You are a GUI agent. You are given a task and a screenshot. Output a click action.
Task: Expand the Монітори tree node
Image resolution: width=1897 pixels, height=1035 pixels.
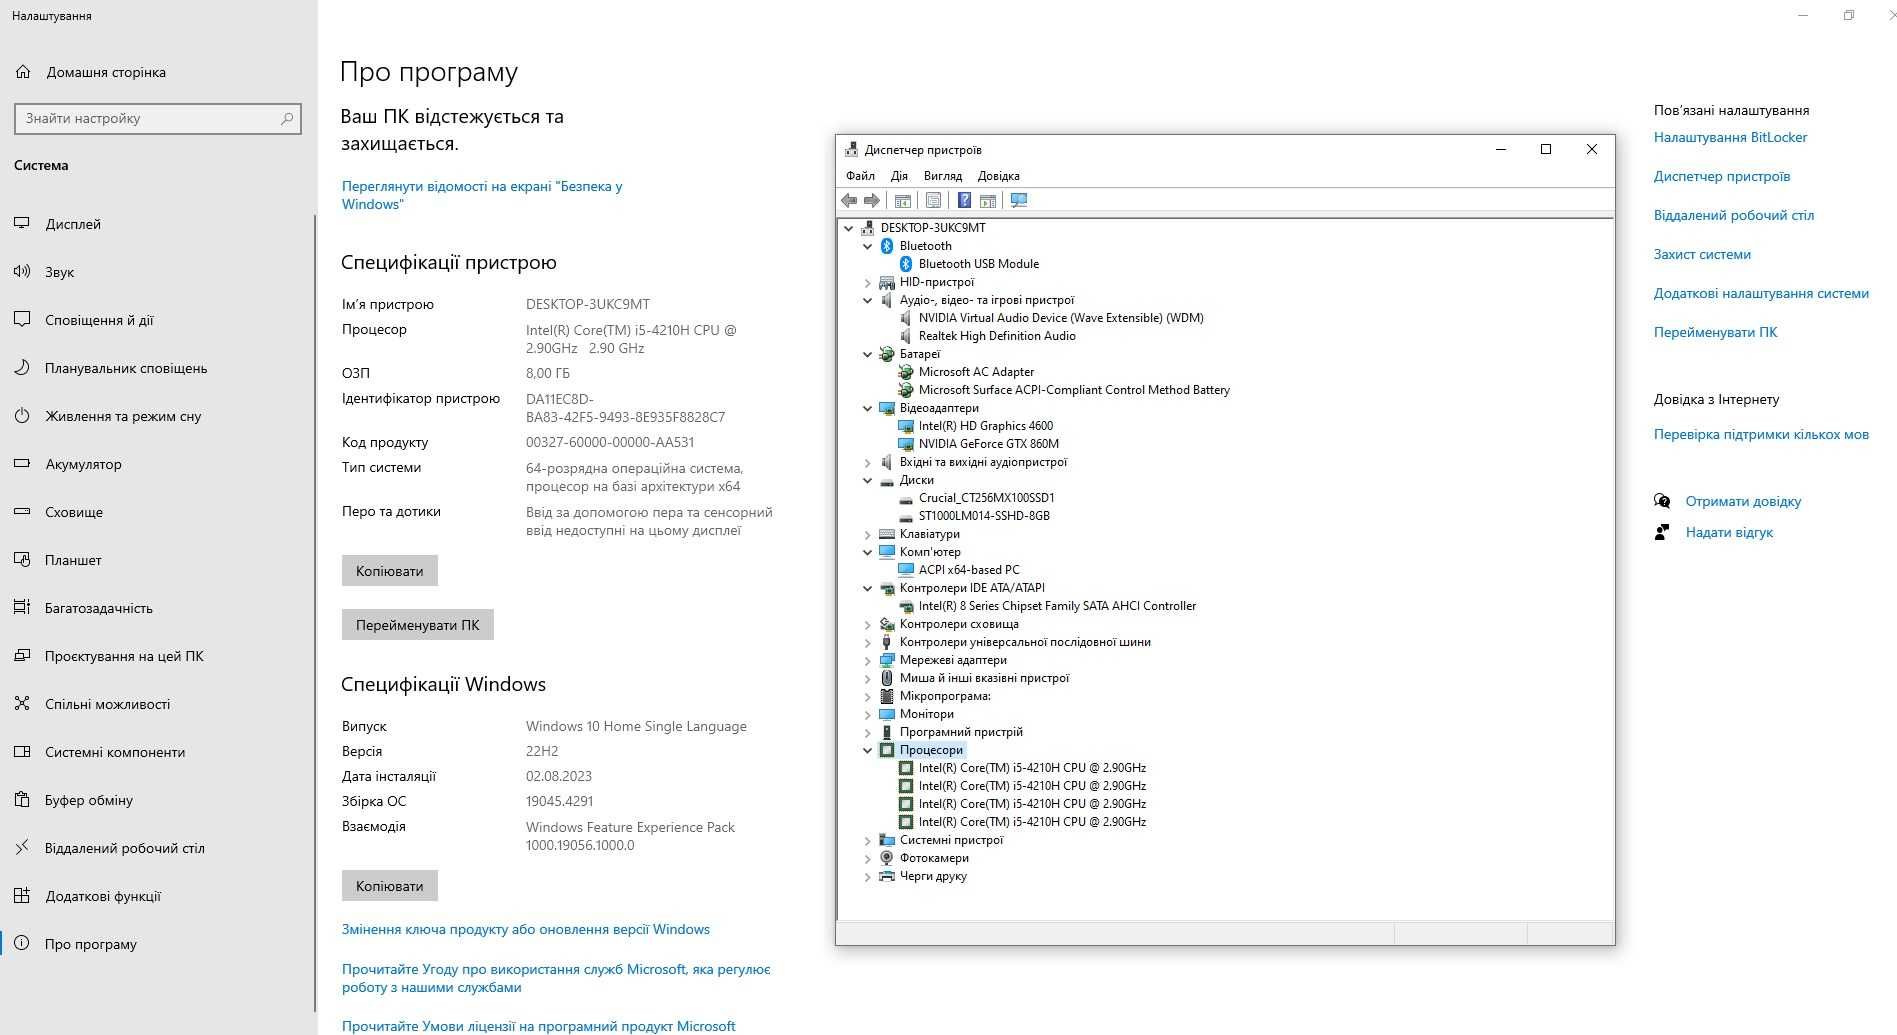[868, 714]
